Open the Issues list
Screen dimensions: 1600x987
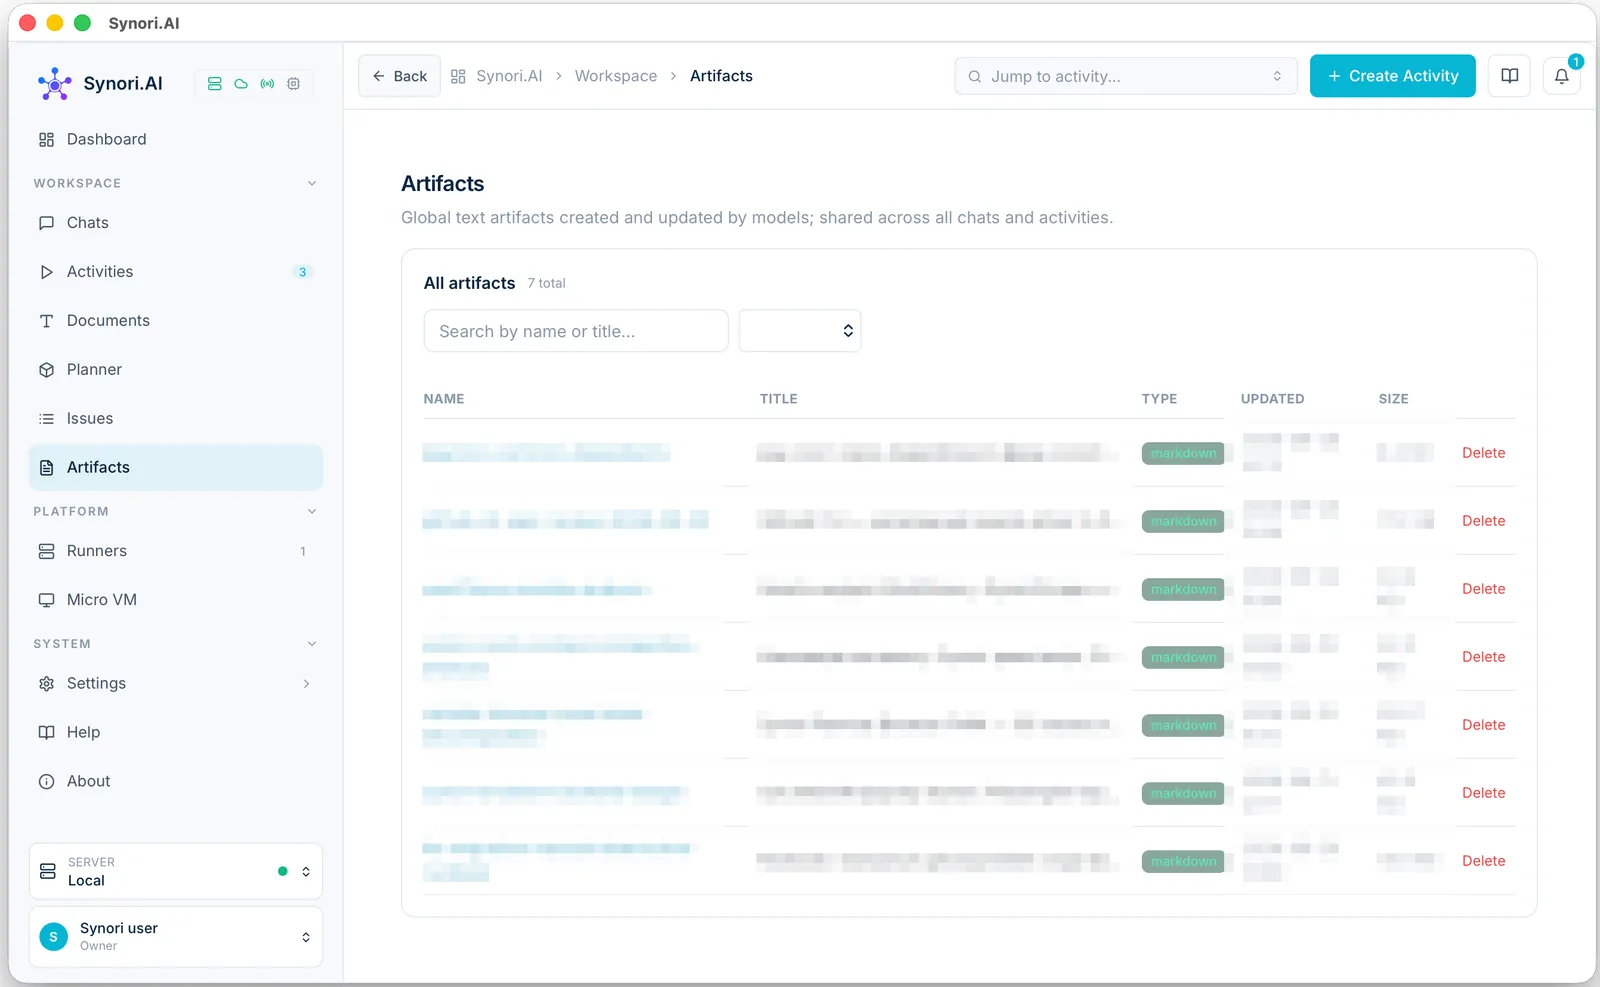coord(176,419)
